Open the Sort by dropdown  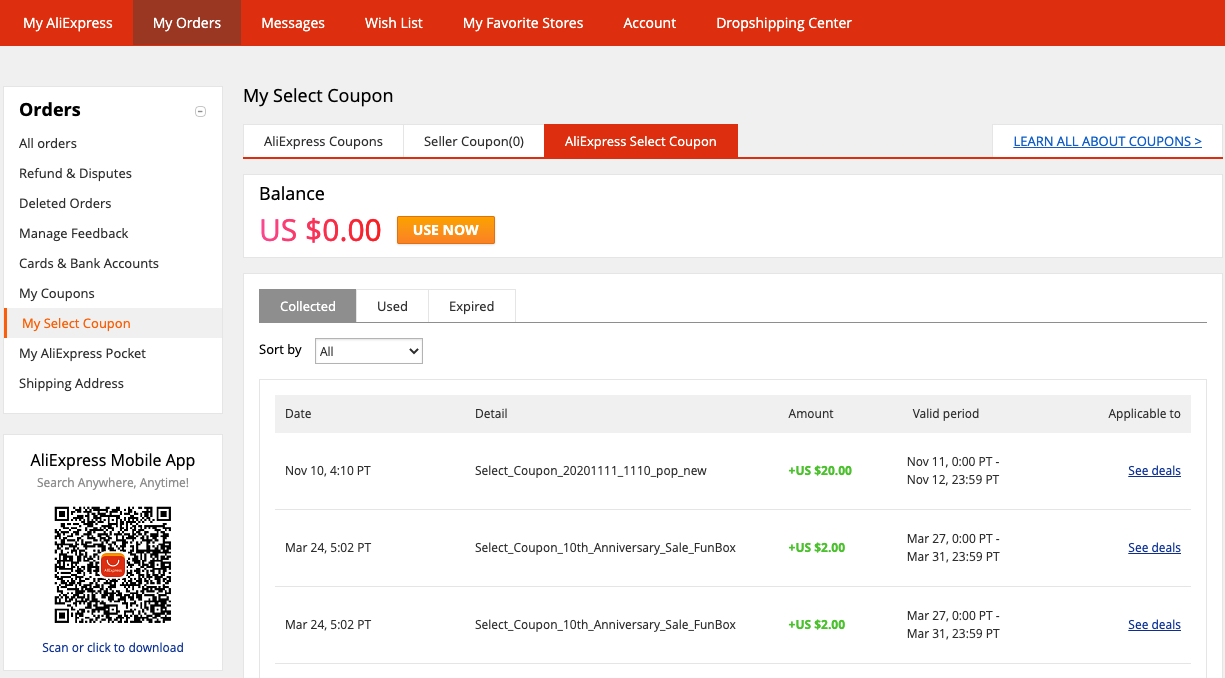369,351
